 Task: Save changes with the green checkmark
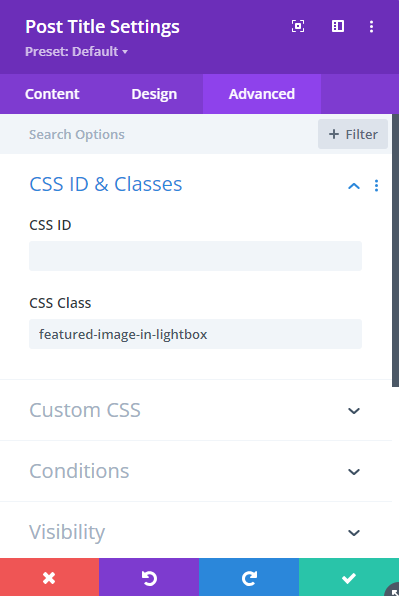349,577
